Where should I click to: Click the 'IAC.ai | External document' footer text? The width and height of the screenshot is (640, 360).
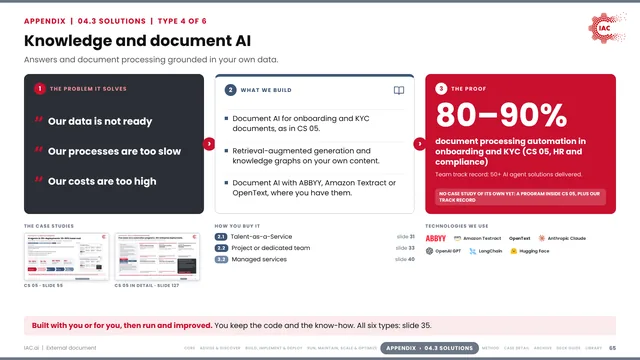tap(60, 348)
